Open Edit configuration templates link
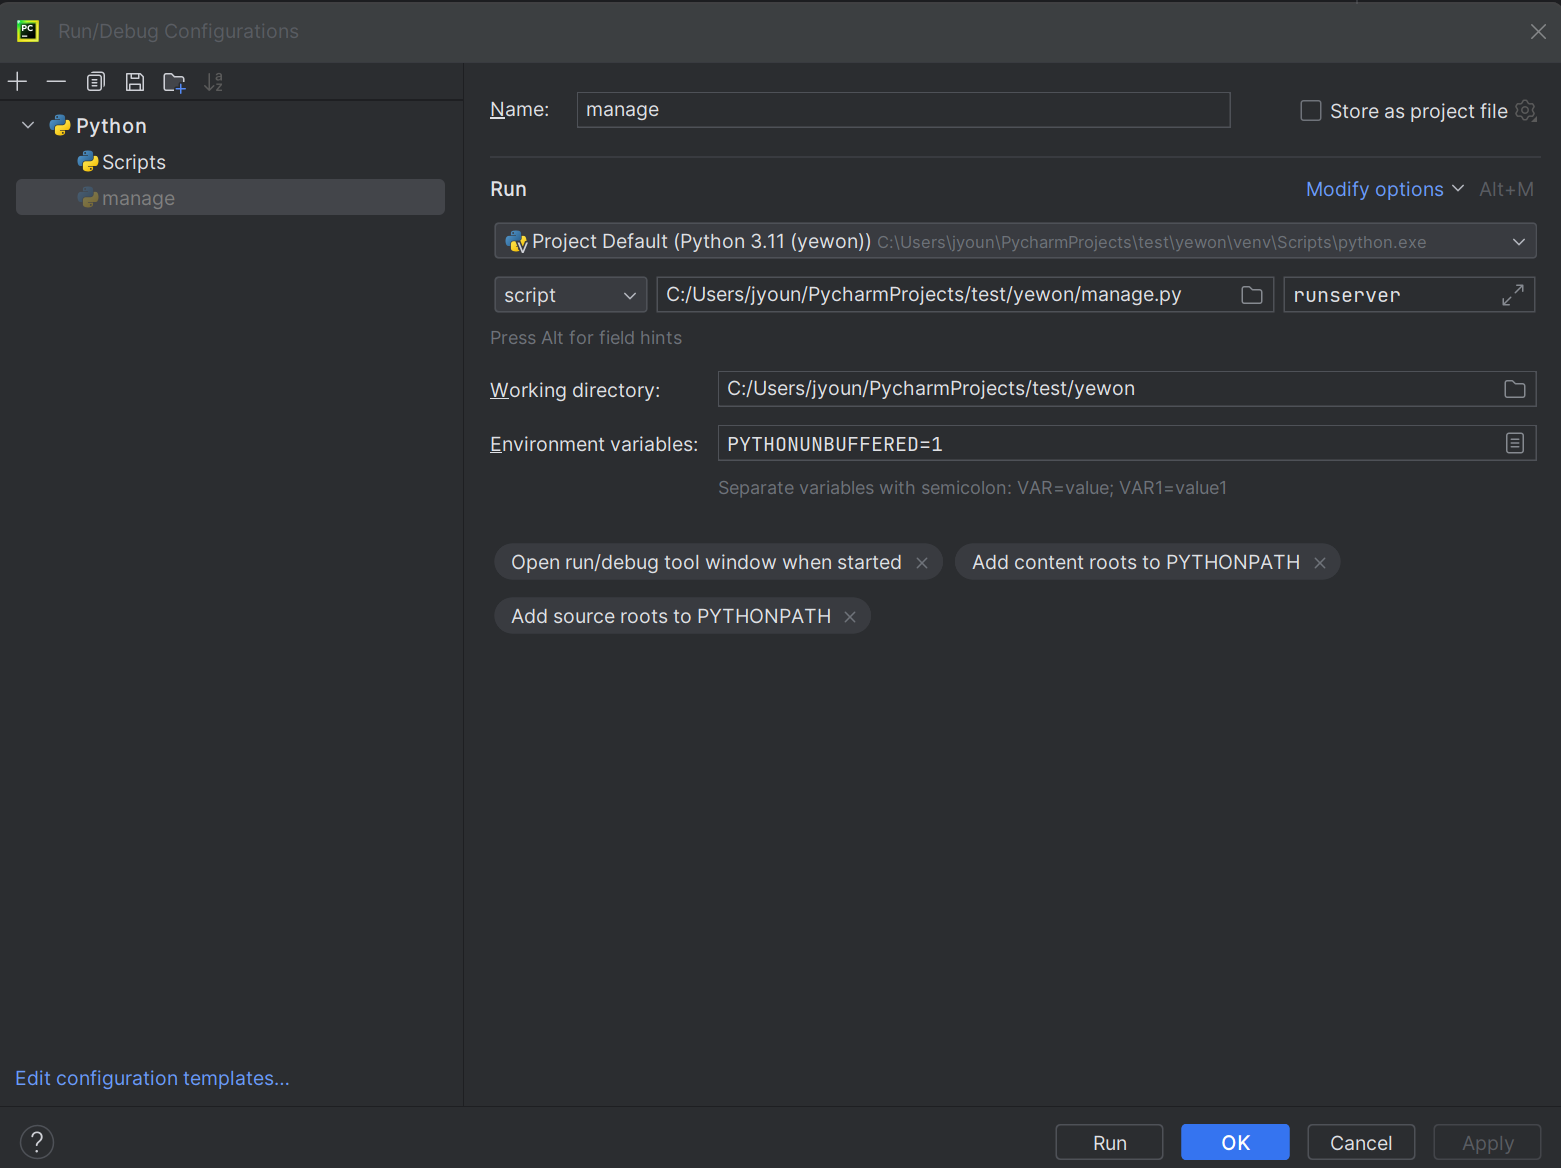1561x1168 pixels. (x=152, y=1078)
